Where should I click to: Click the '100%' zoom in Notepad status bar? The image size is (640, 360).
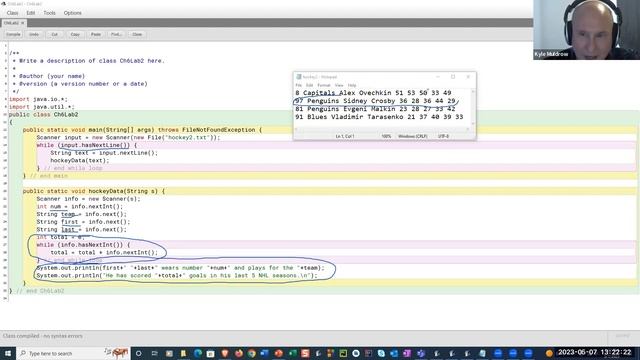pos(386,136)
